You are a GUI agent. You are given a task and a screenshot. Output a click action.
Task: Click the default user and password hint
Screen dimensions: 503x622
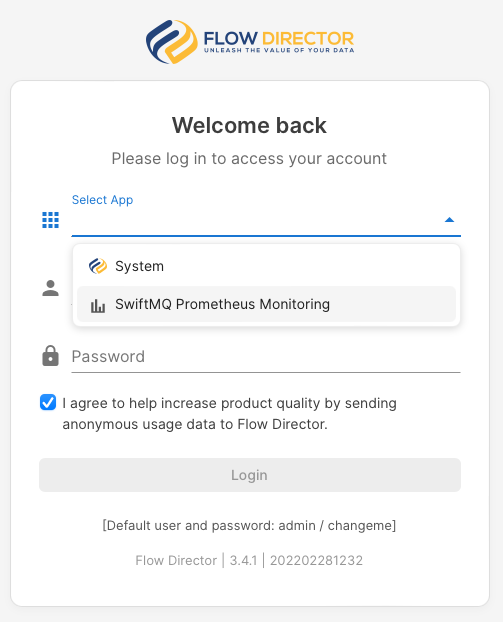point(250,526)
